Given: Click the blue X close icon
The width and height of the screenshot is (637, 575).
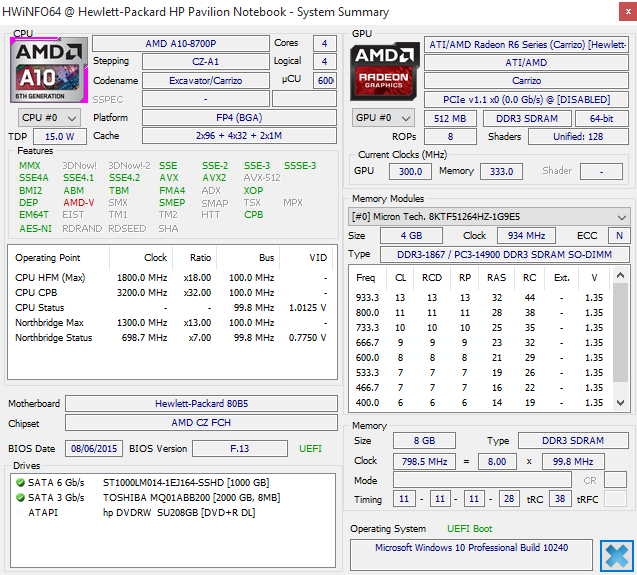Looking at the screenshot, I should tap(617, 555).
